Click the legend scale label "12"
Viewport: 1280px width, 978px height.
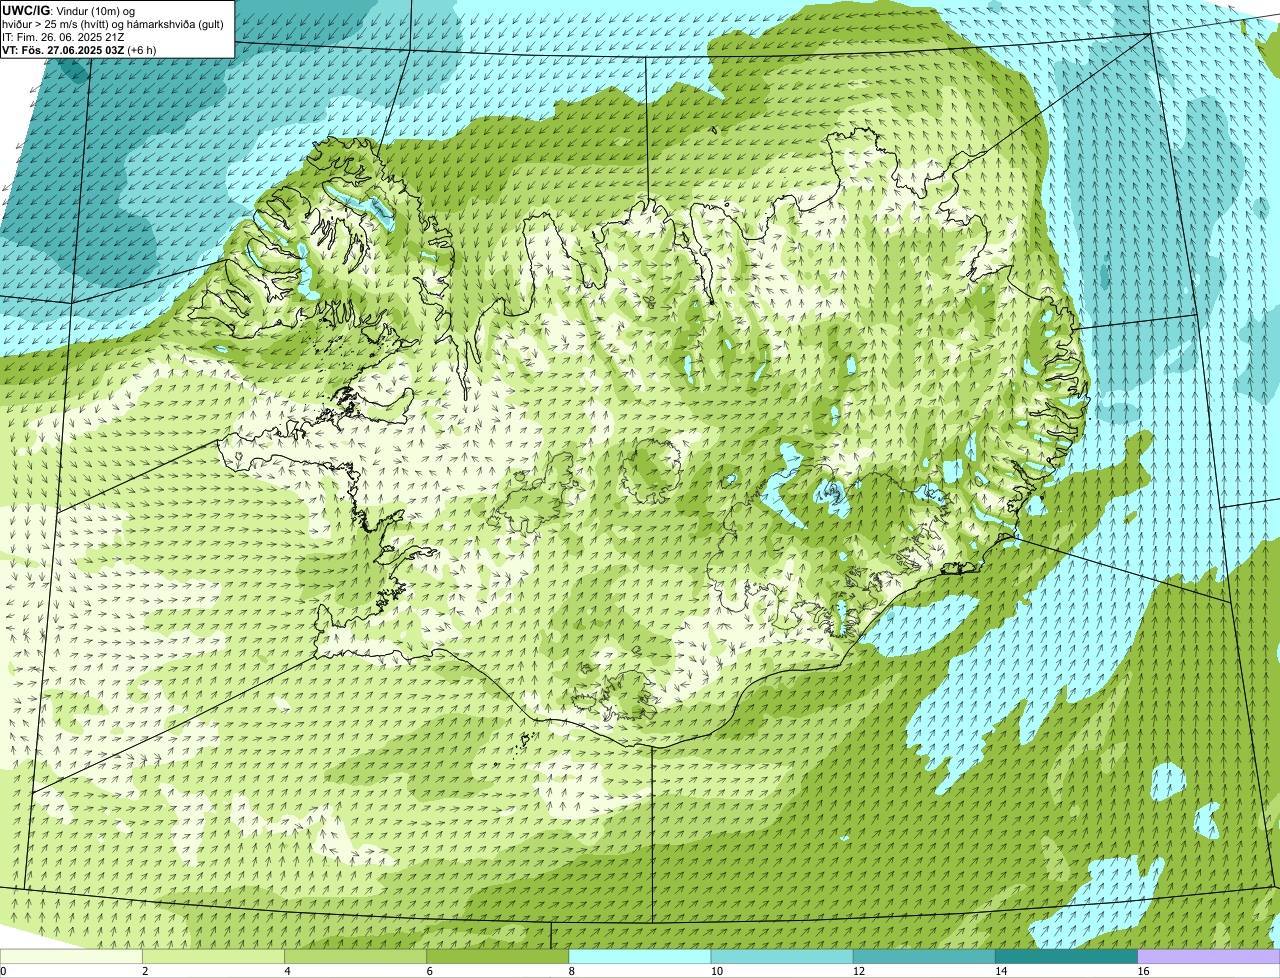pos(859,971)
